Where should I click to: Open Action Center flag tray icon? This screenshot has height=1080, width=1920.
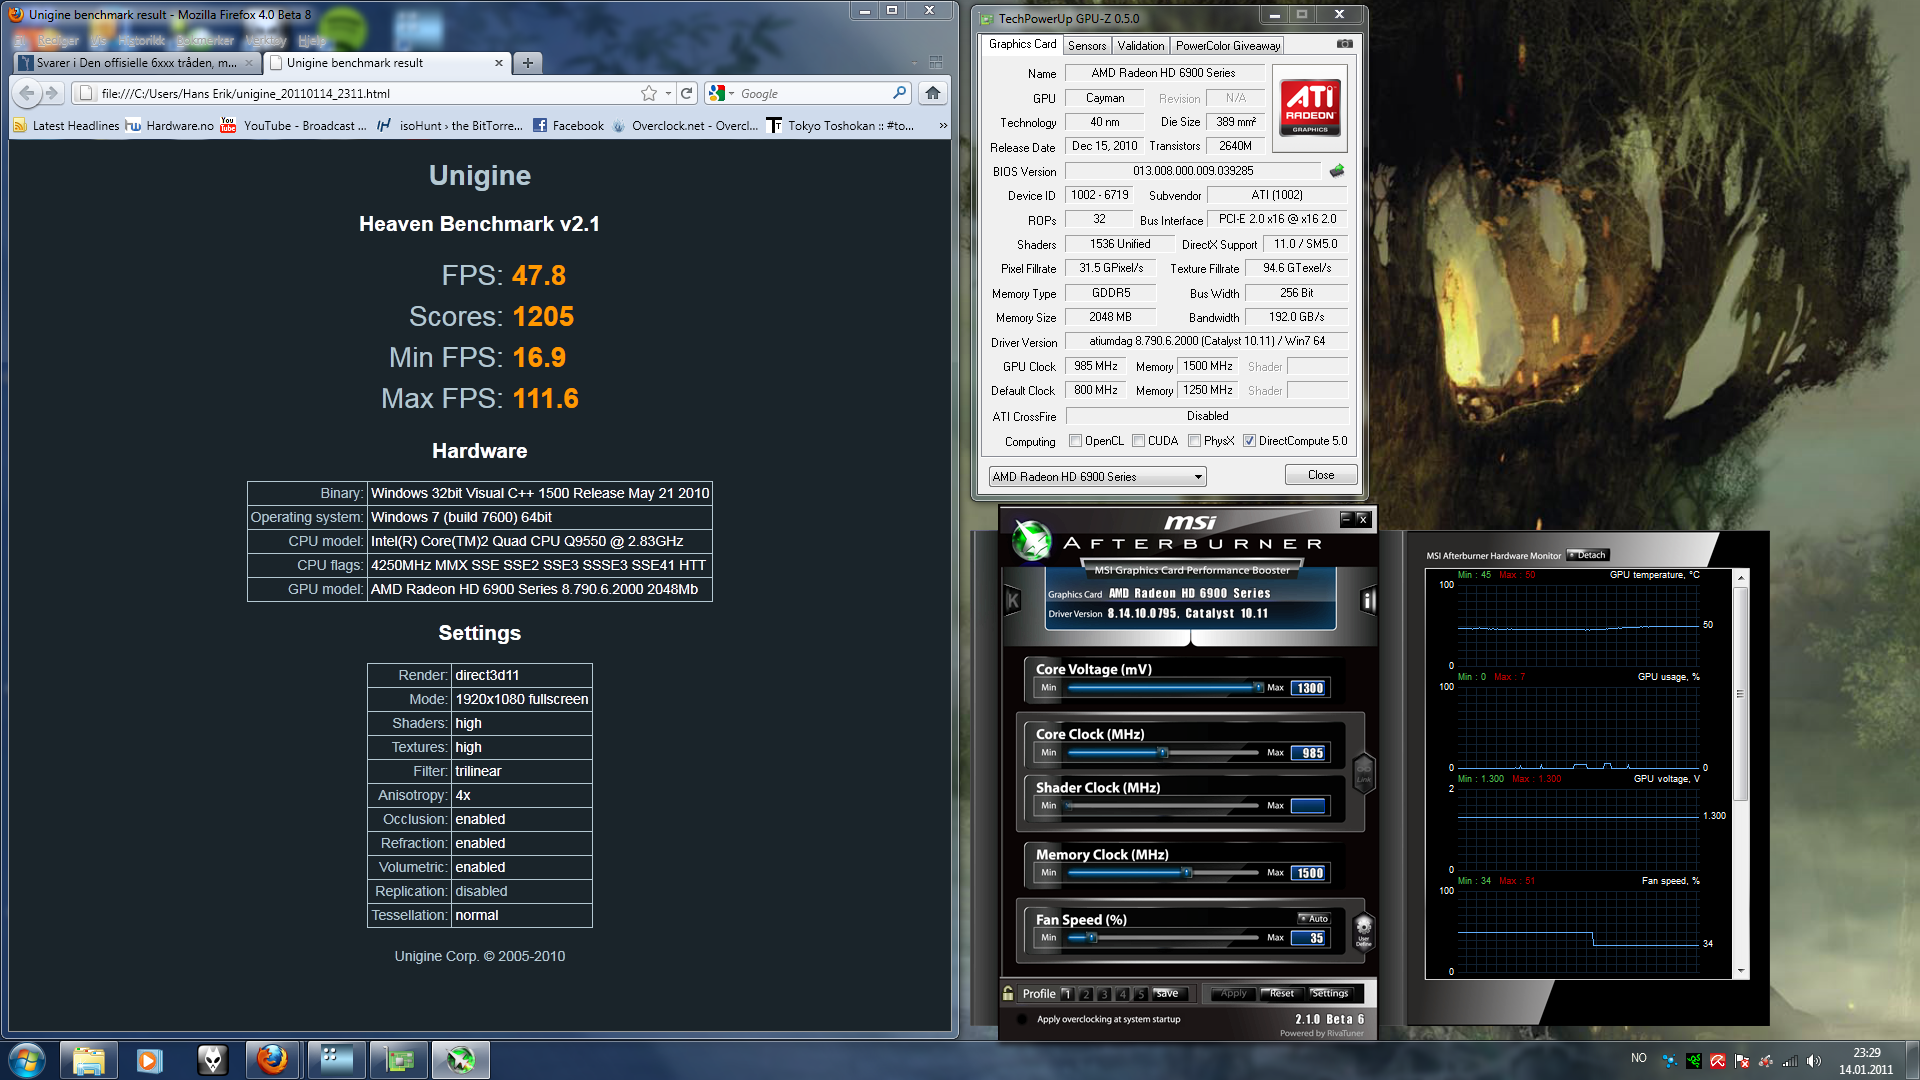(x=1742, y=1060)
